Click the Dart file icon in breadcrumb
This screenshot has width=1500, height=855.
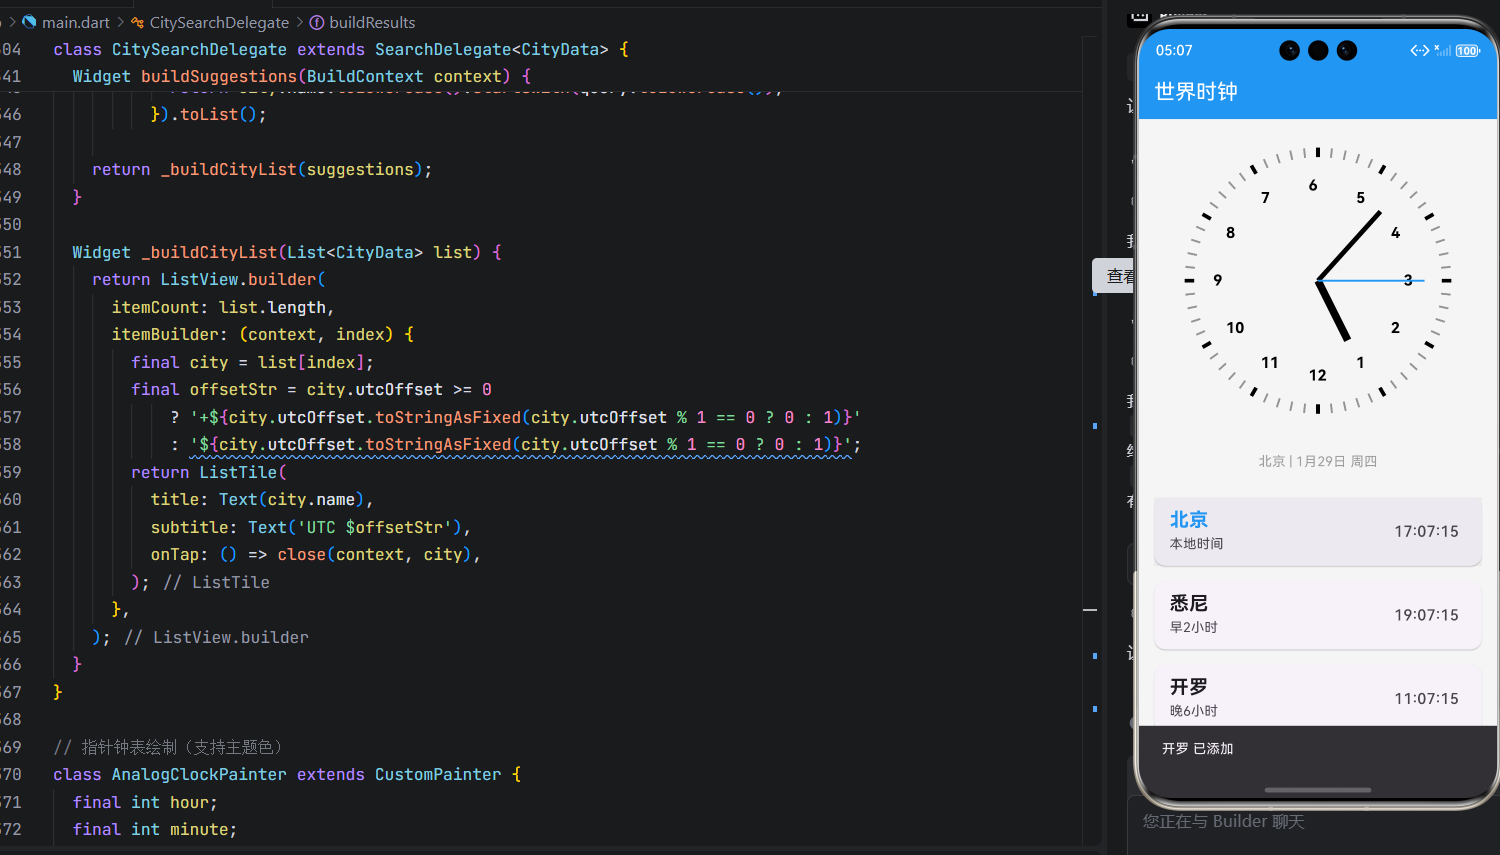(29, 22)
